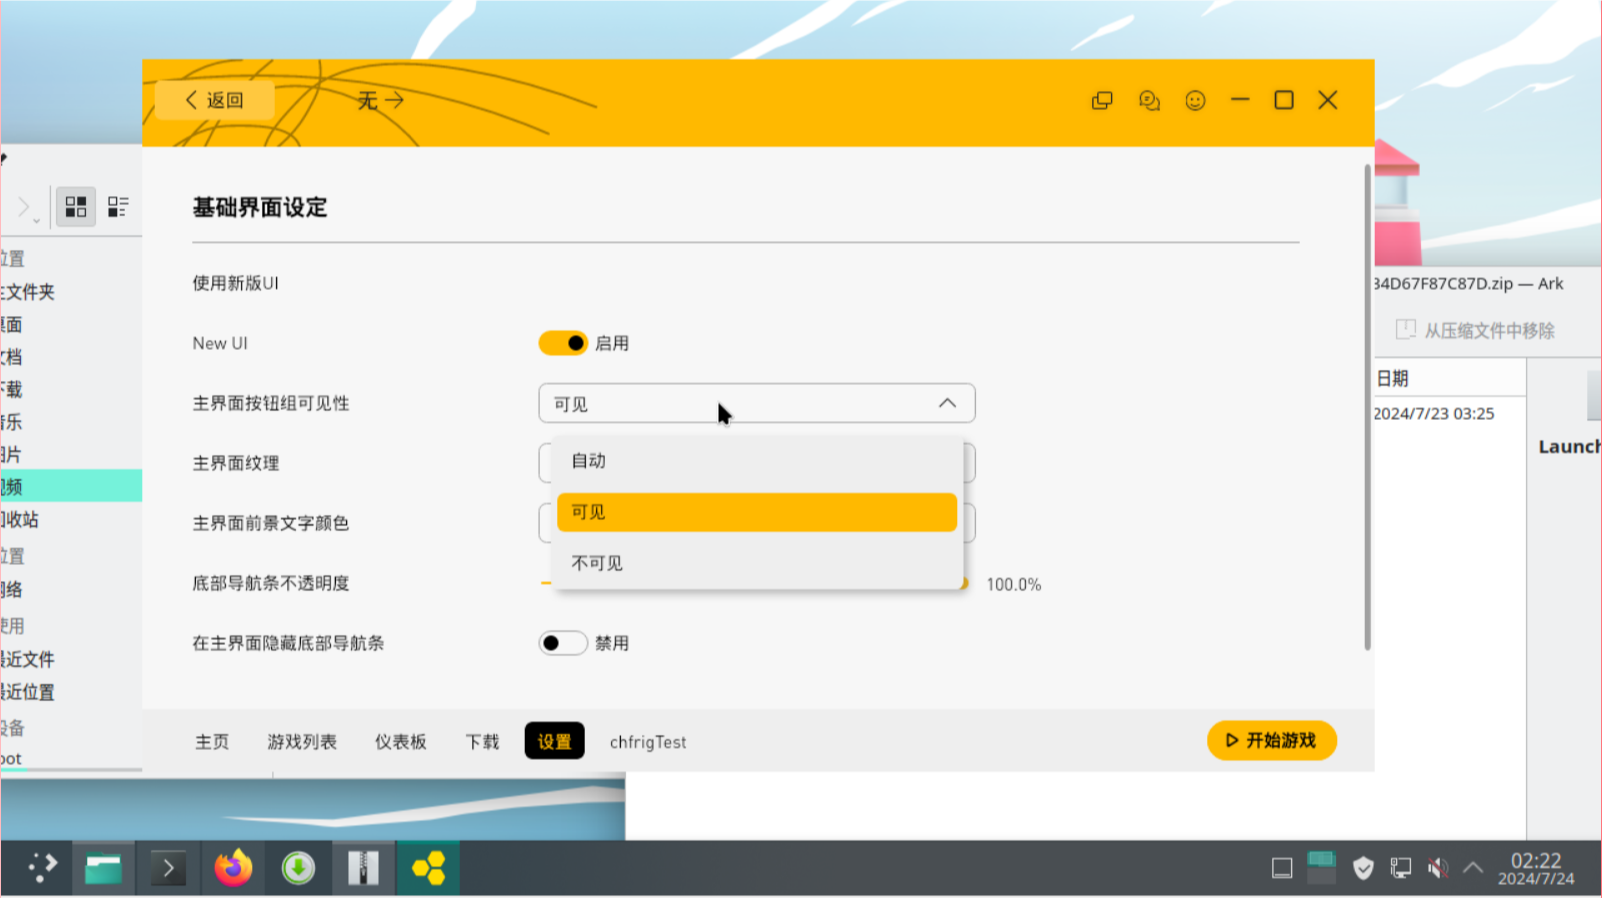Open the feedback chat icon in header
1602x899 pixels.
click(x=1149, y=101)
